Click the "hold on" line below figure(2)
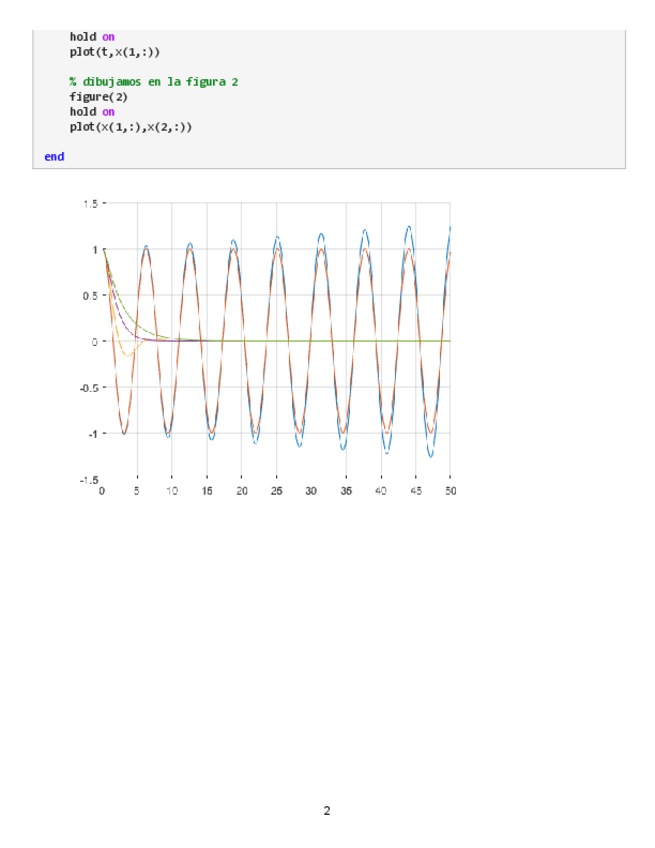This screenshot has height=848, width=655. [91, 112]
